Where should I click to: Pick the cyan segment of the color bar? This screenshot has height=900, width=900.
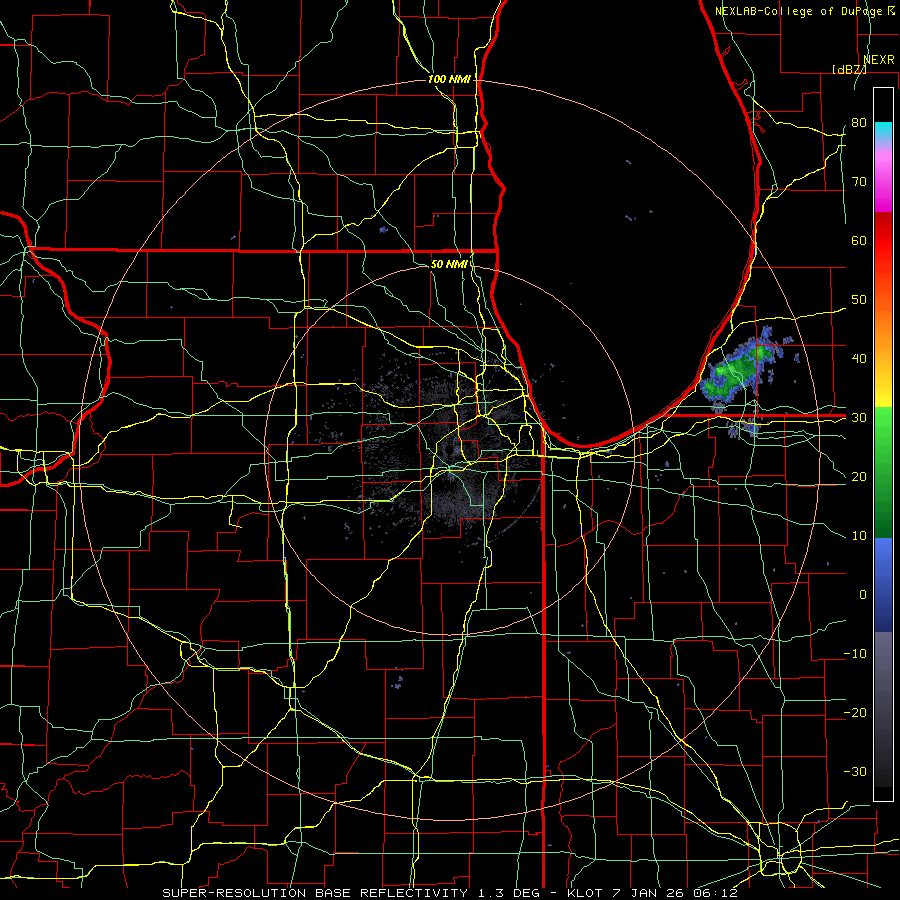tap(883, 132)
